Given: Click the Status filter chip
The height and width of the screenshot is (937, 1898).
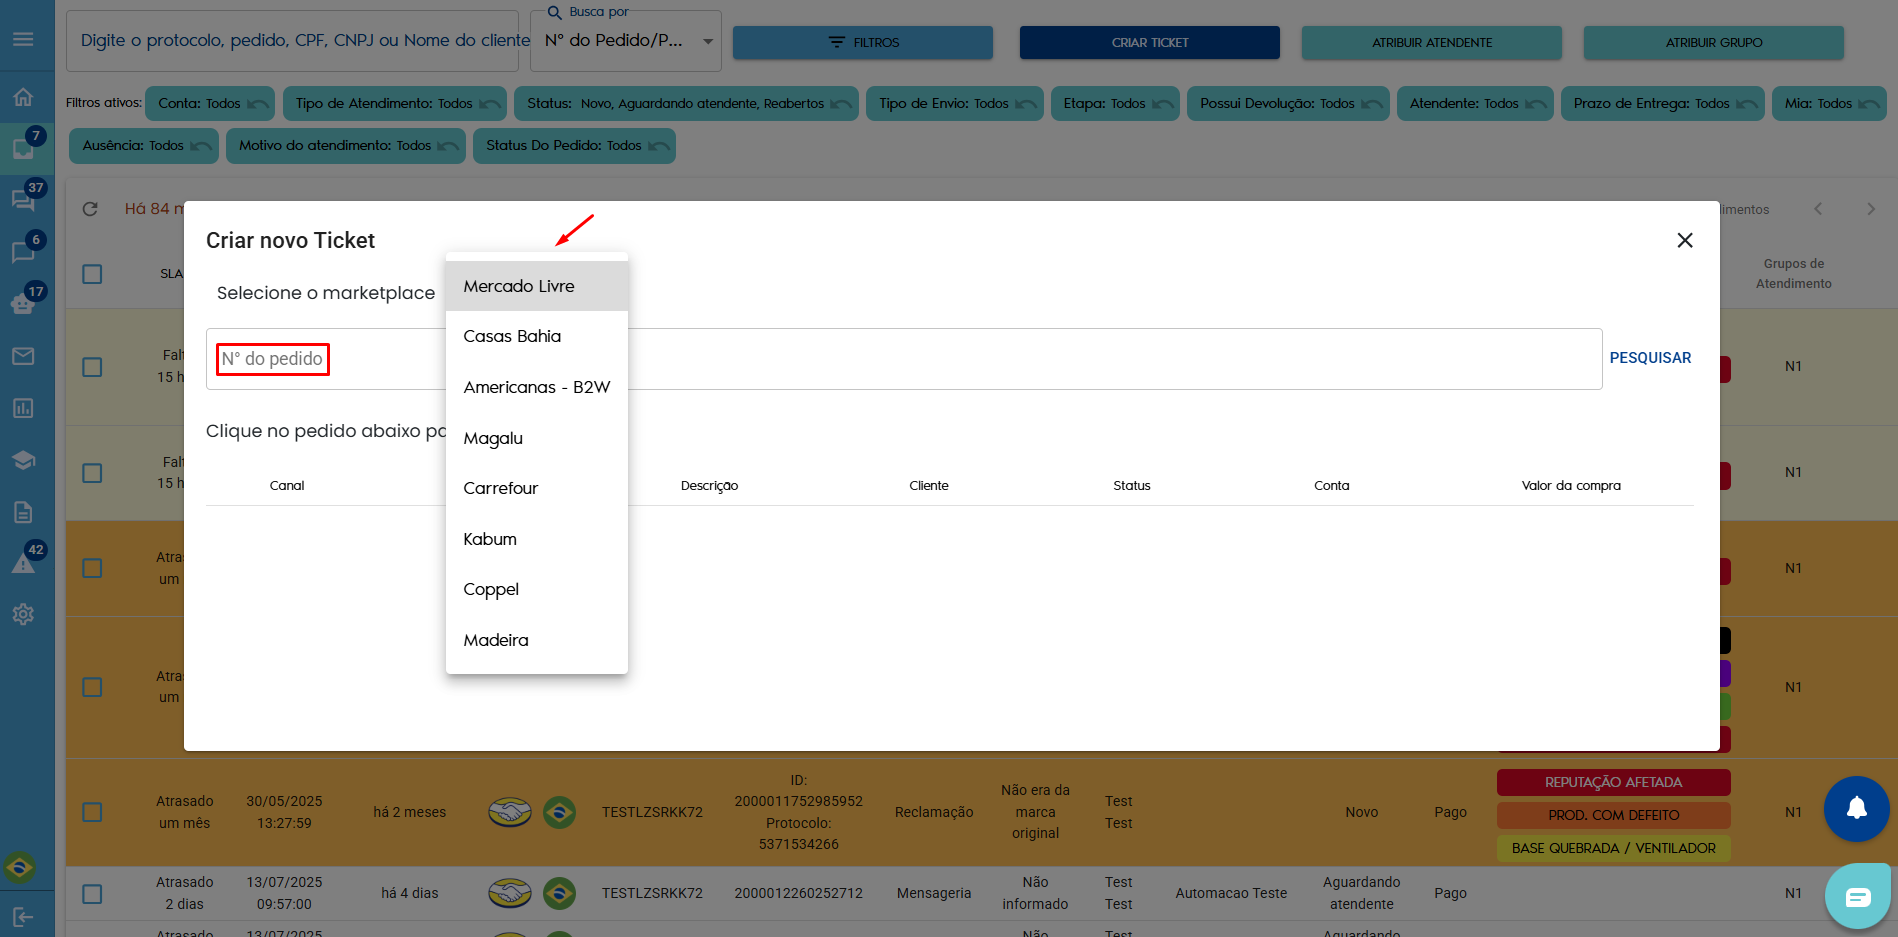Looking at the screenshot, I should (686, 104).
